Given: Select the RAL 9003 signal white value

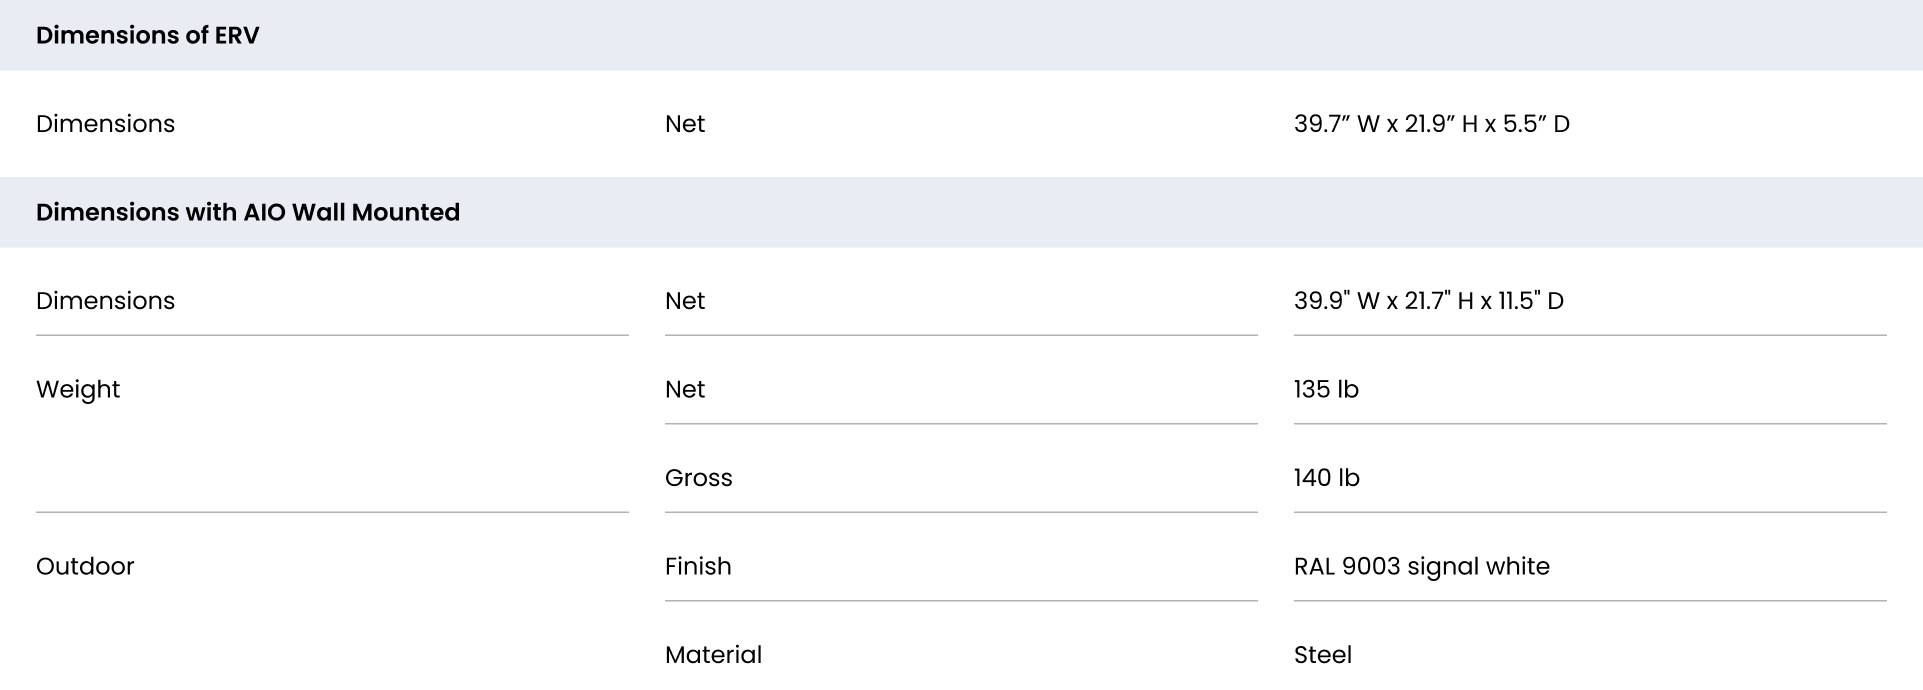Looking at the screenshot, I should (x=1422, y=567).
